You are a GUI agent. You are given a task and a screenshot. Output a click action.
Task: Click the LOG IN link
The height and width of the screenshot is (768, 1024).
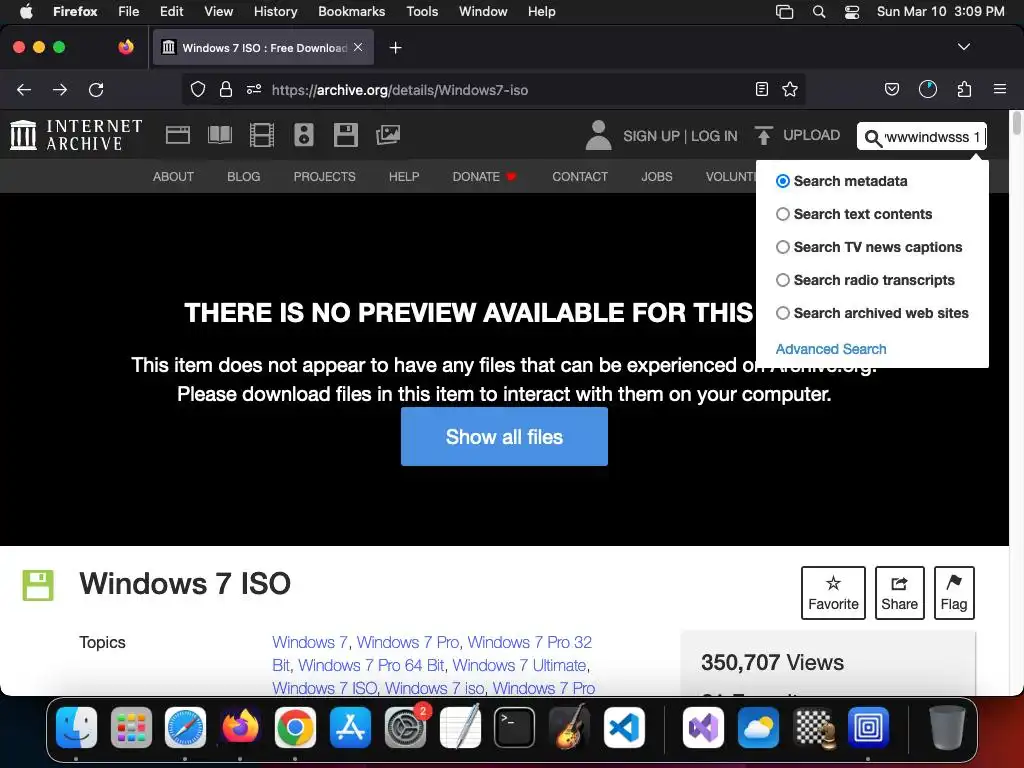(x=714, y=136)
